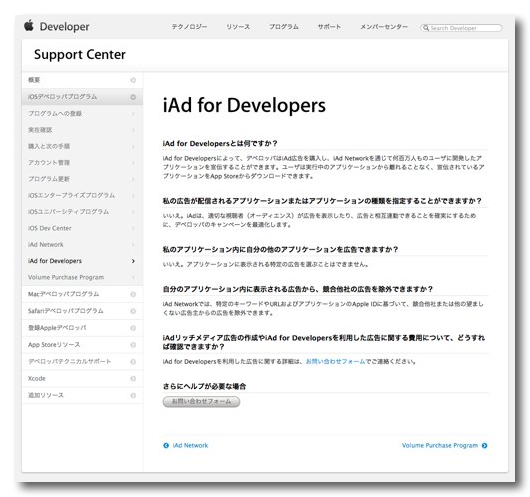Click the お問い合わせフォーム button
The image size is (530, 497).
pos(201,402)
